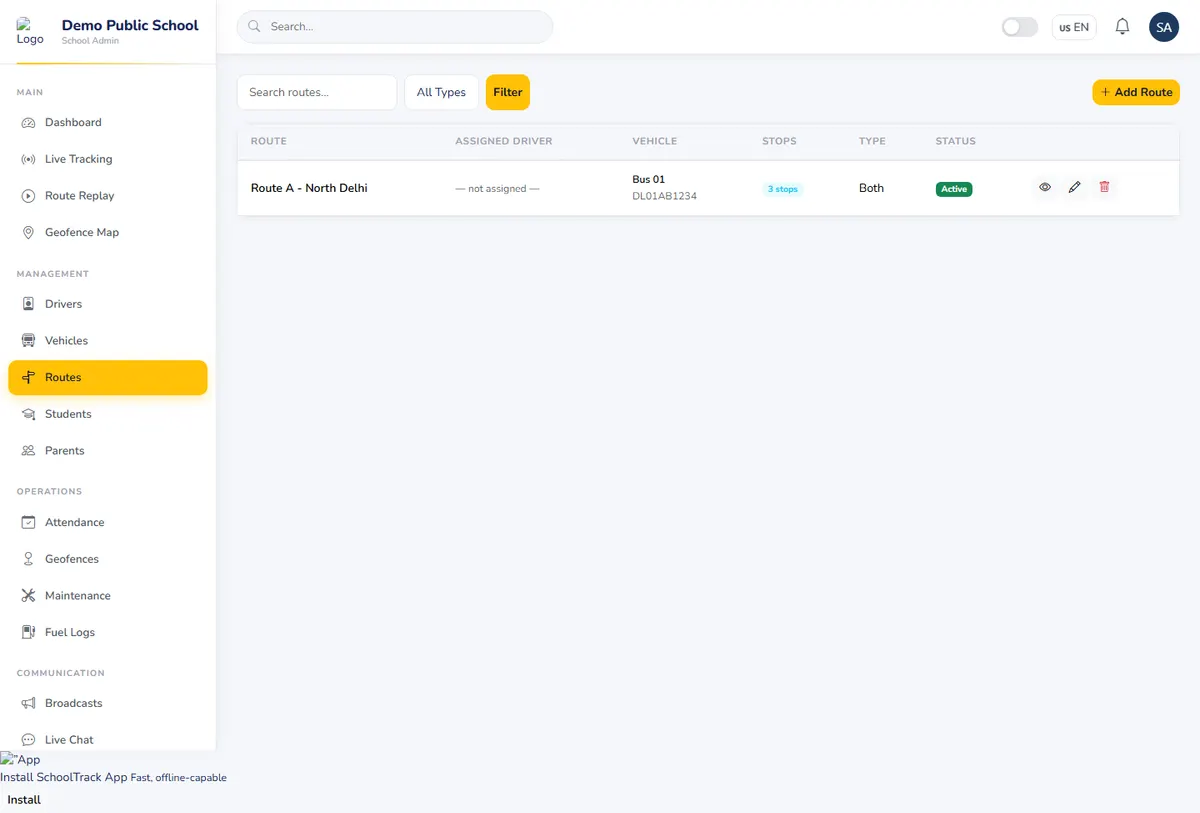
Task: Click the VEHICLE column header
Action: [x=655, y=141]
